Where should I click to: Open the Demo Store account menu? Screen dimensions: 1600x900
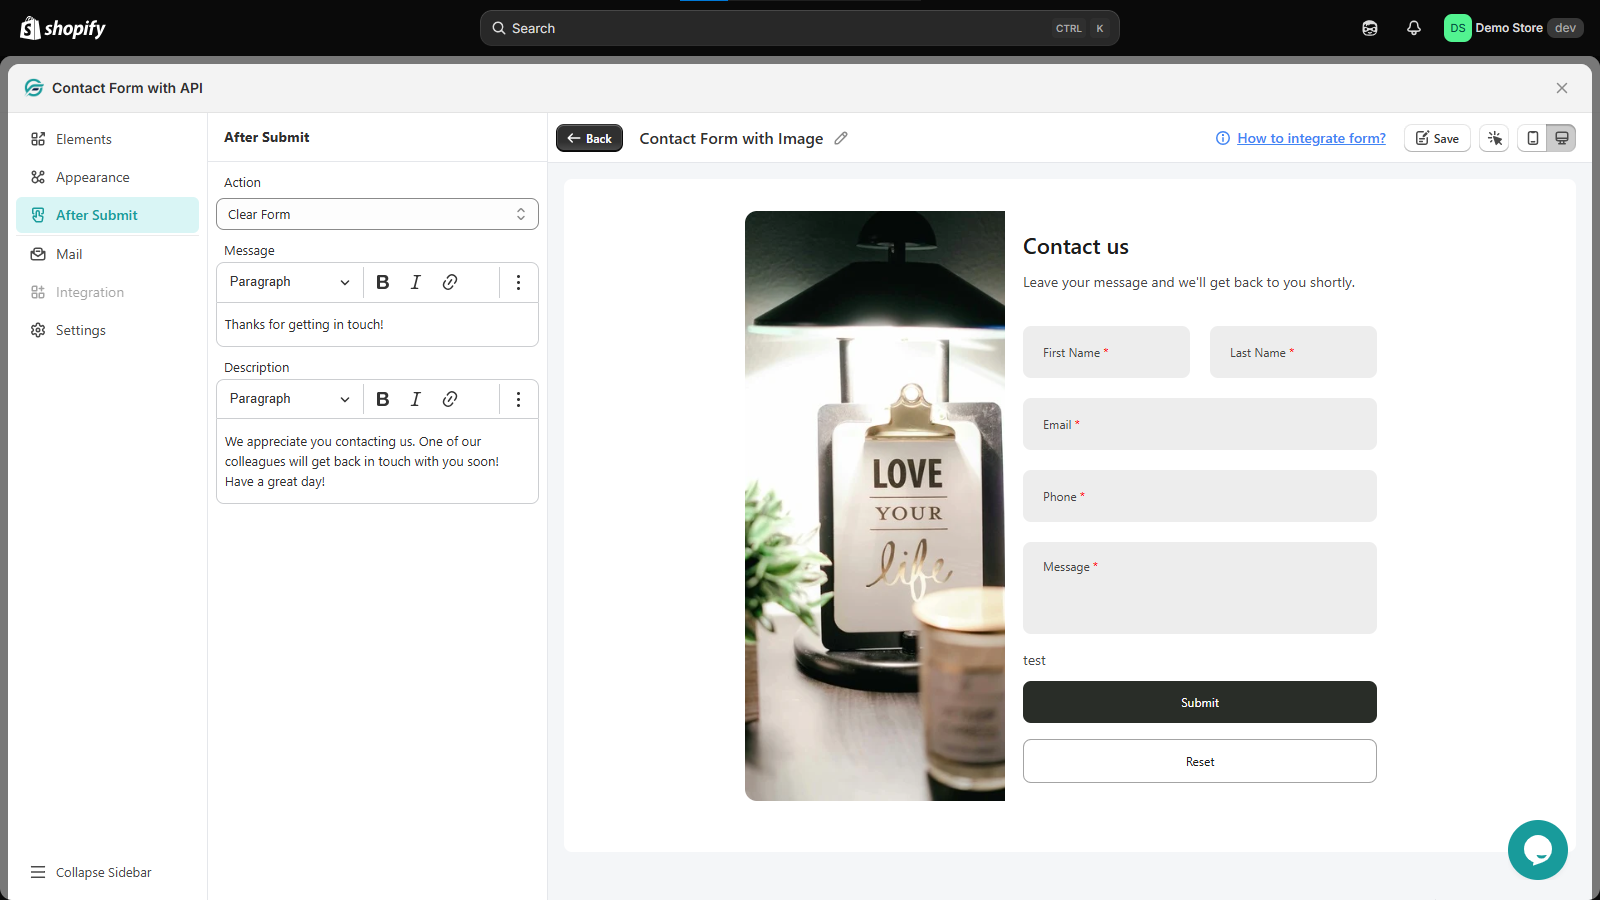[x=1513, y=28]
